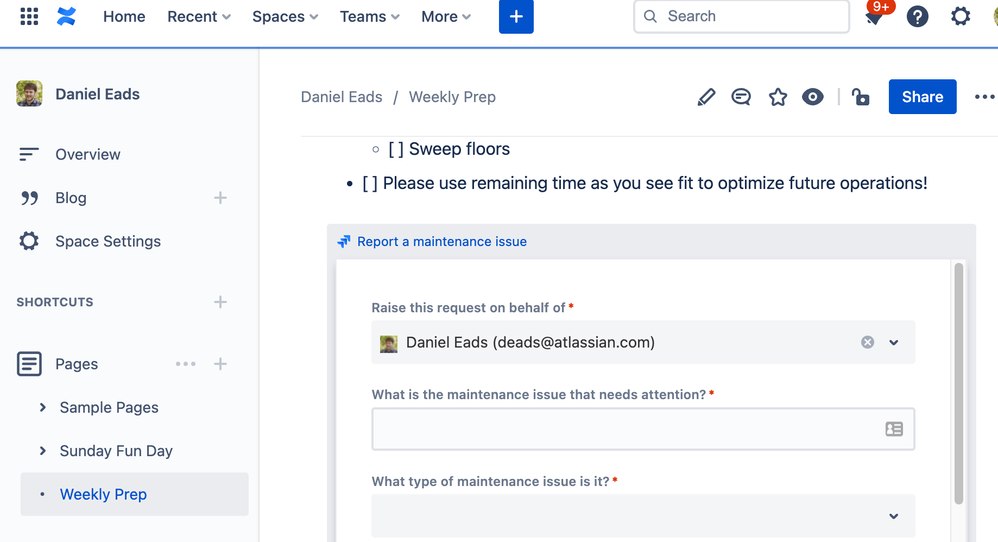Star this page as favorite
Screen dimensions: 998x542
pos(778,97)
